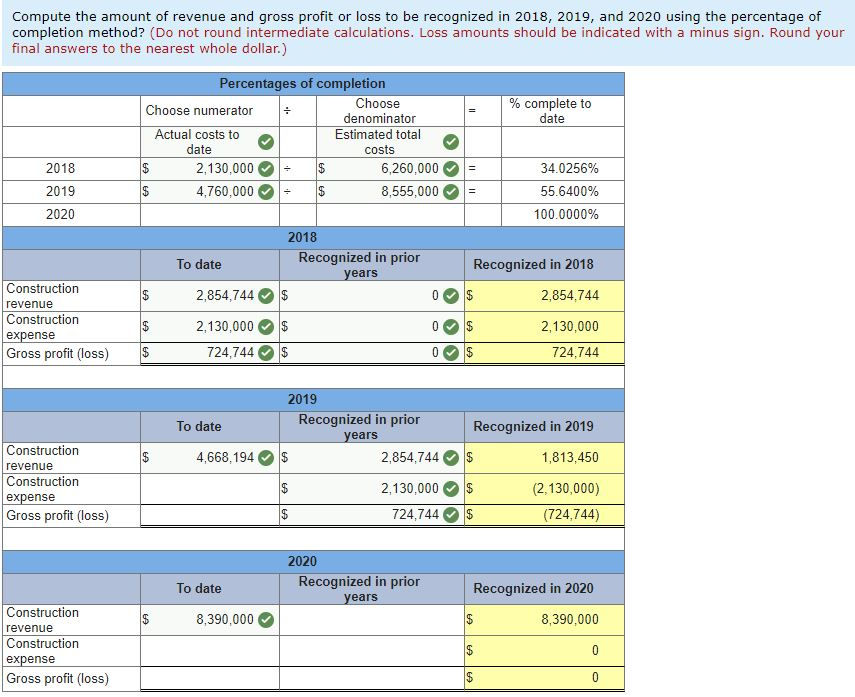Edit 2018 estimated total costs 6,260,000
The height and width of the screenshot is (697, 855).
pos(390,169)
